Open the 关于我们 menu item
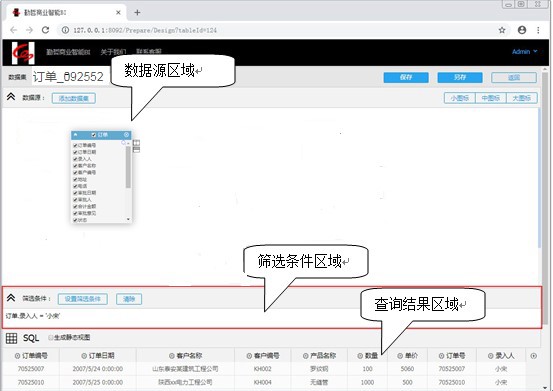The height and width of the screenshot is (391, 553). [113, 52]
